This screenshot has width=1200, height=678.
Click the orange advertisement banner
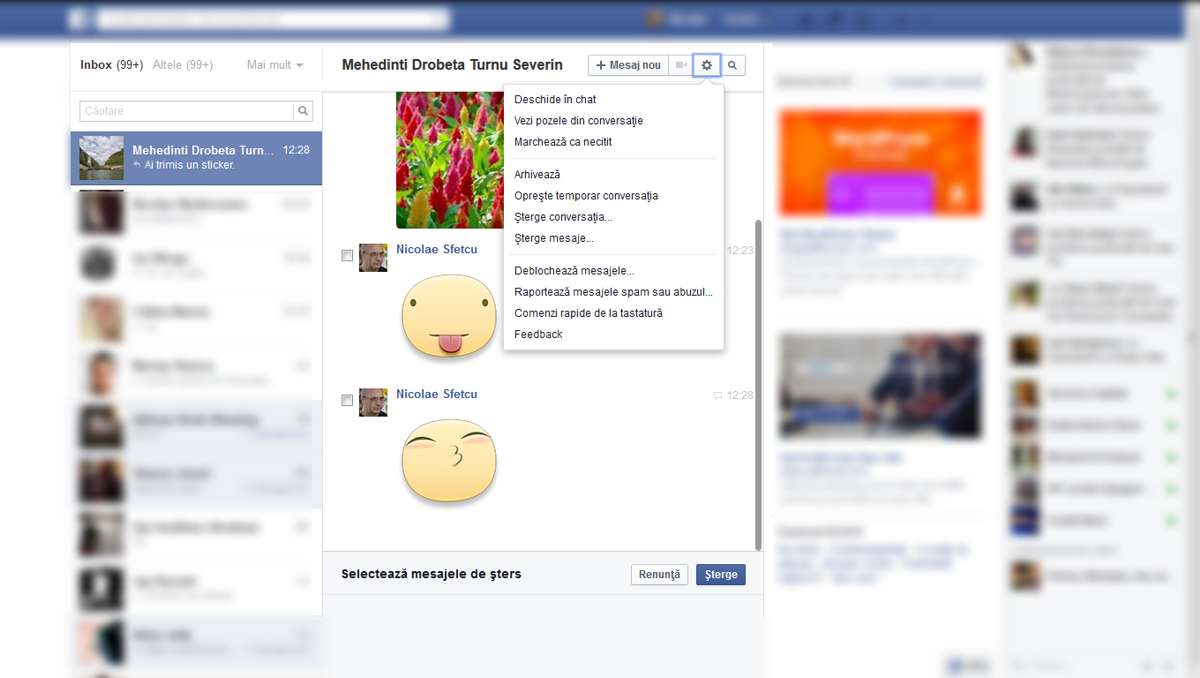879,163
